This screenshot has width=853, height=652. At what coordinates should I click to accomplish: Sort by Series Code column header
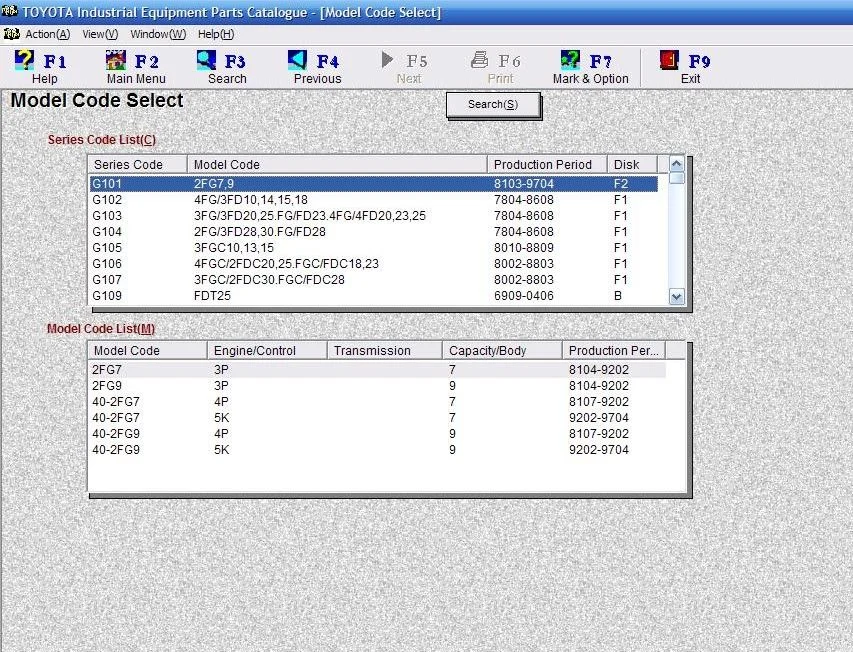(x=138, y=164)
